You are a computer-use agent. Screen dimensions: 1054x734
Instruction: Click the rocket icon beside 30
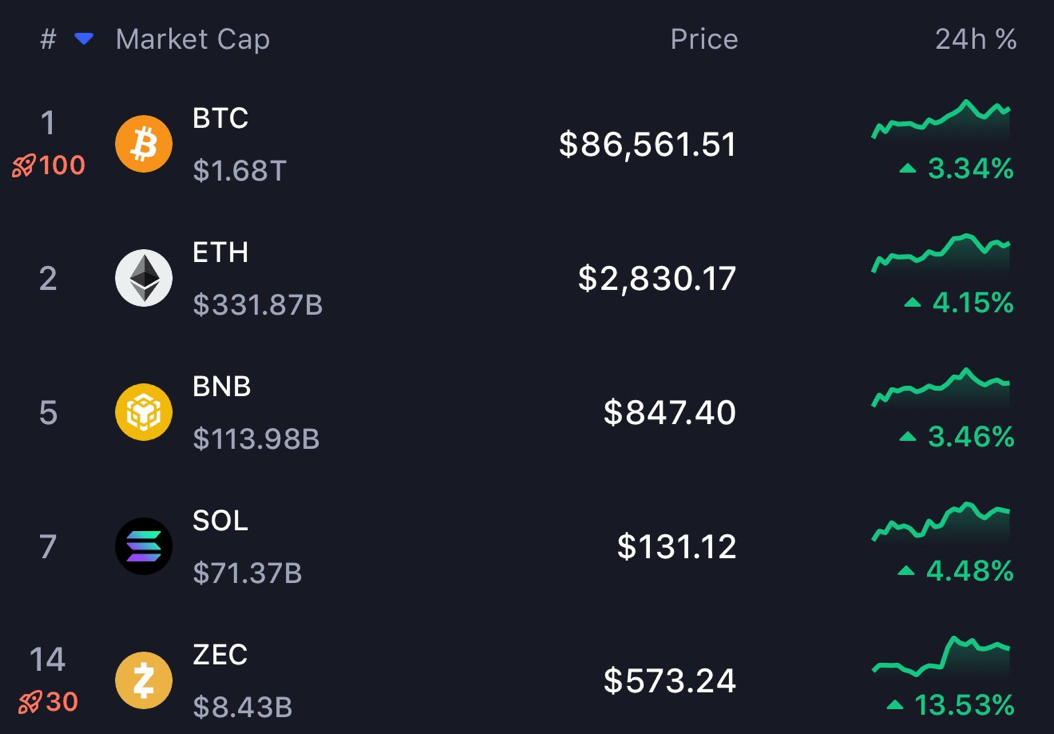(x=29, y=703)
